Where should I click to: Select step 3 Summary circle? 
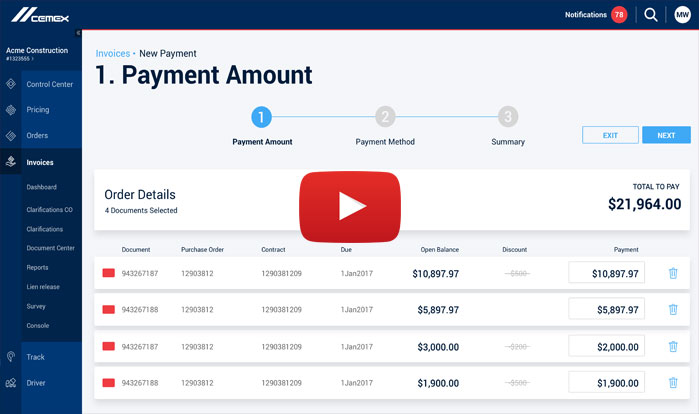point(508,117)
